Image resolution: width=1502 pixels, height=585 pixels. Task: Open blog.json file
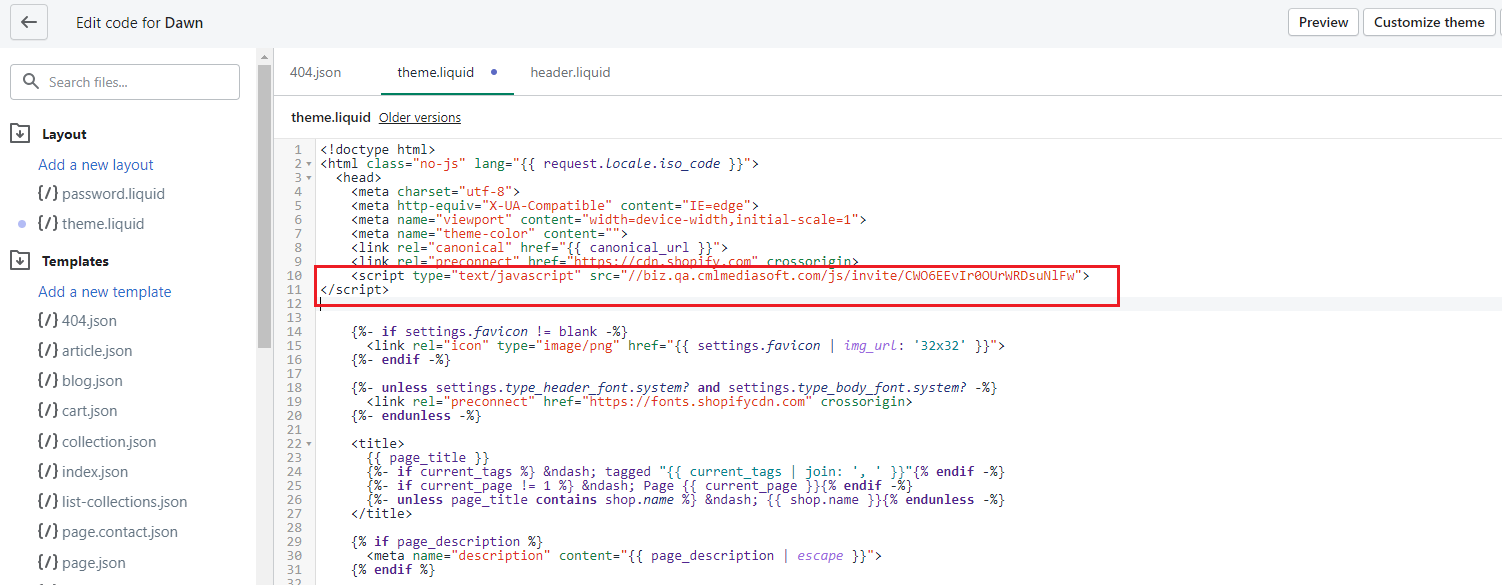[x=92, y=381]
